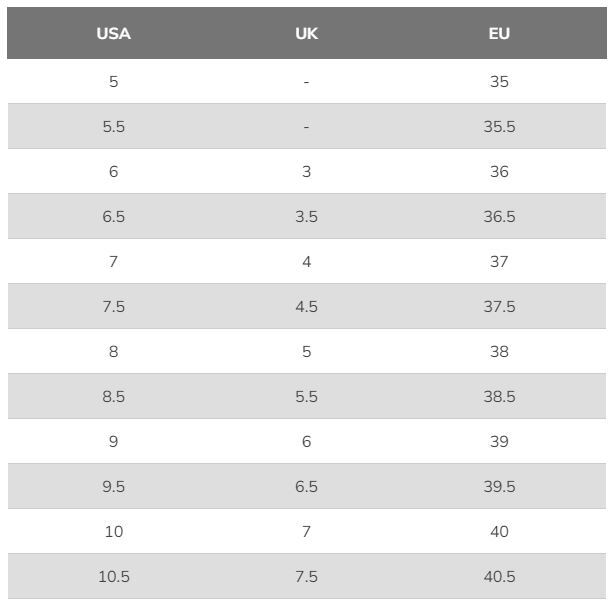Select USA size 8.5 cell
The image size is (613, 611).
click(x=113, y=396)
